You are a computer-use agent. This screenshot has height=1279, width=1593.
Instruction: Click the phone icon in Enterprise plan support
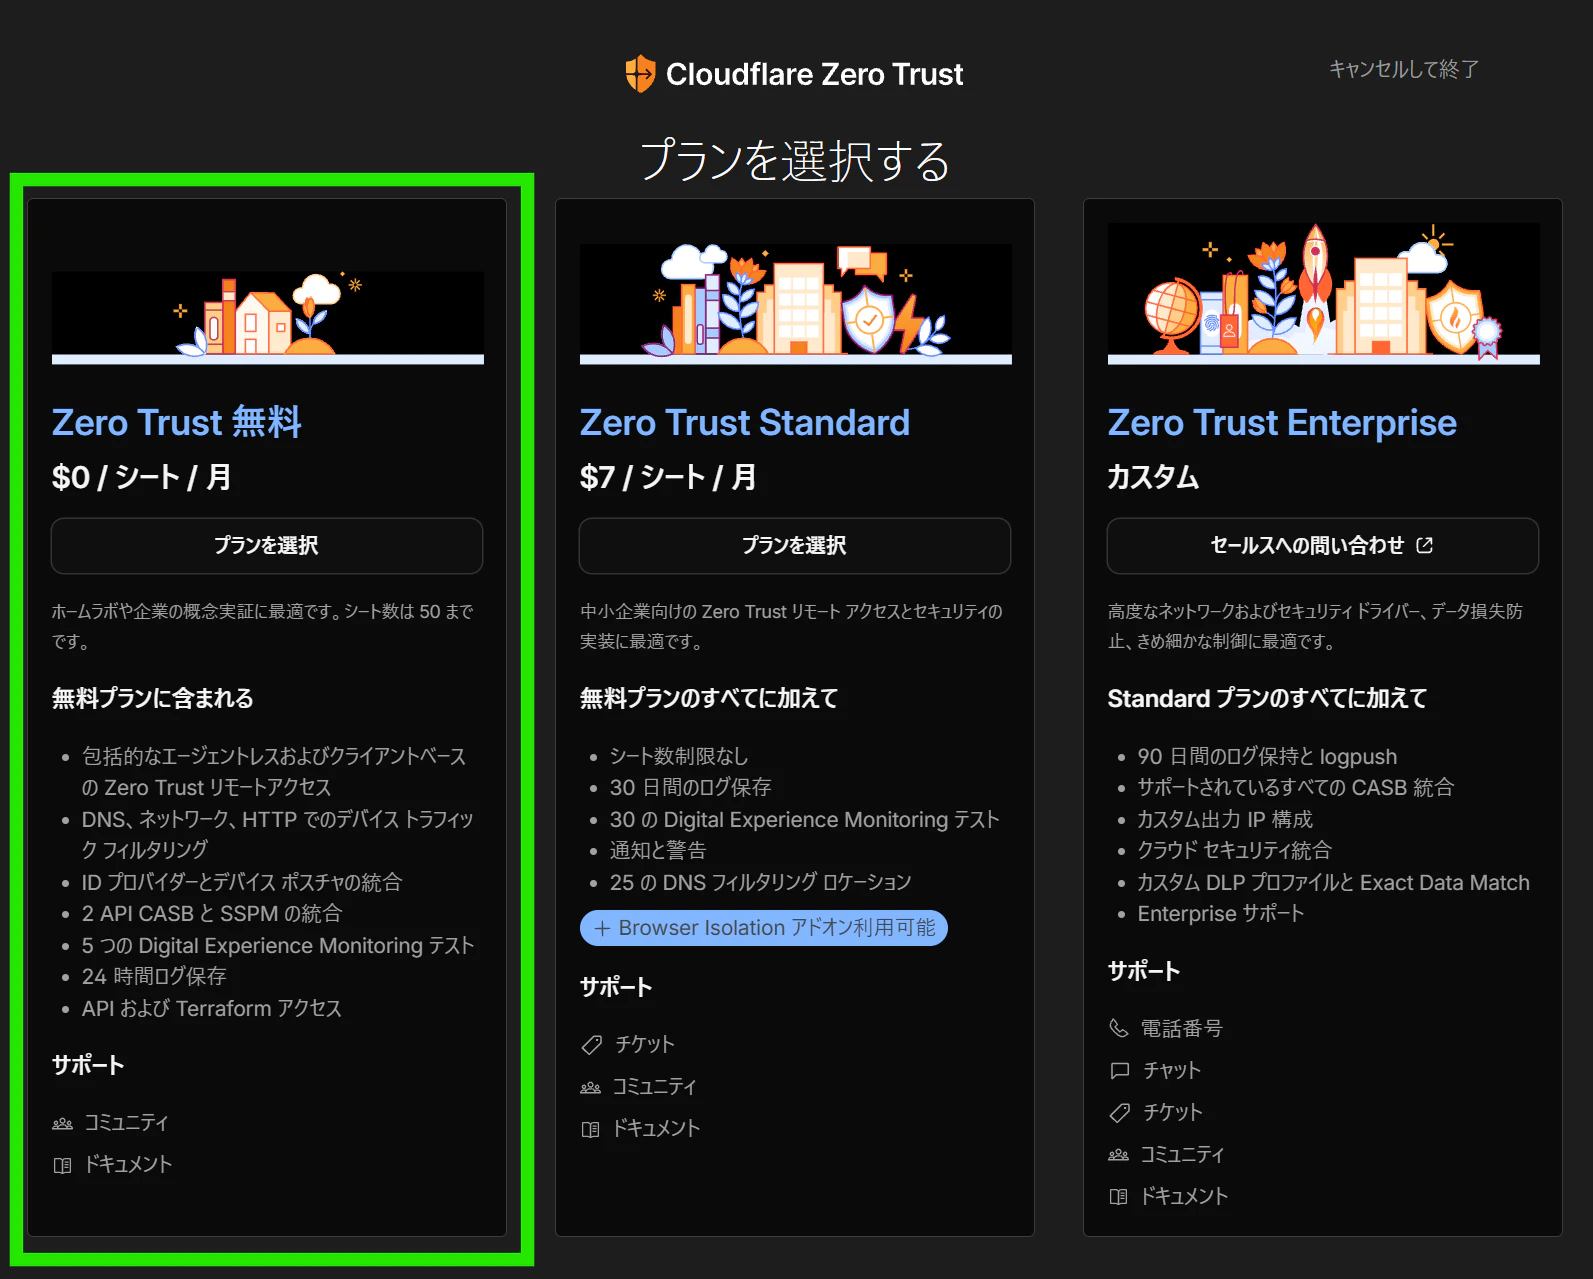coord(1119,1028)
